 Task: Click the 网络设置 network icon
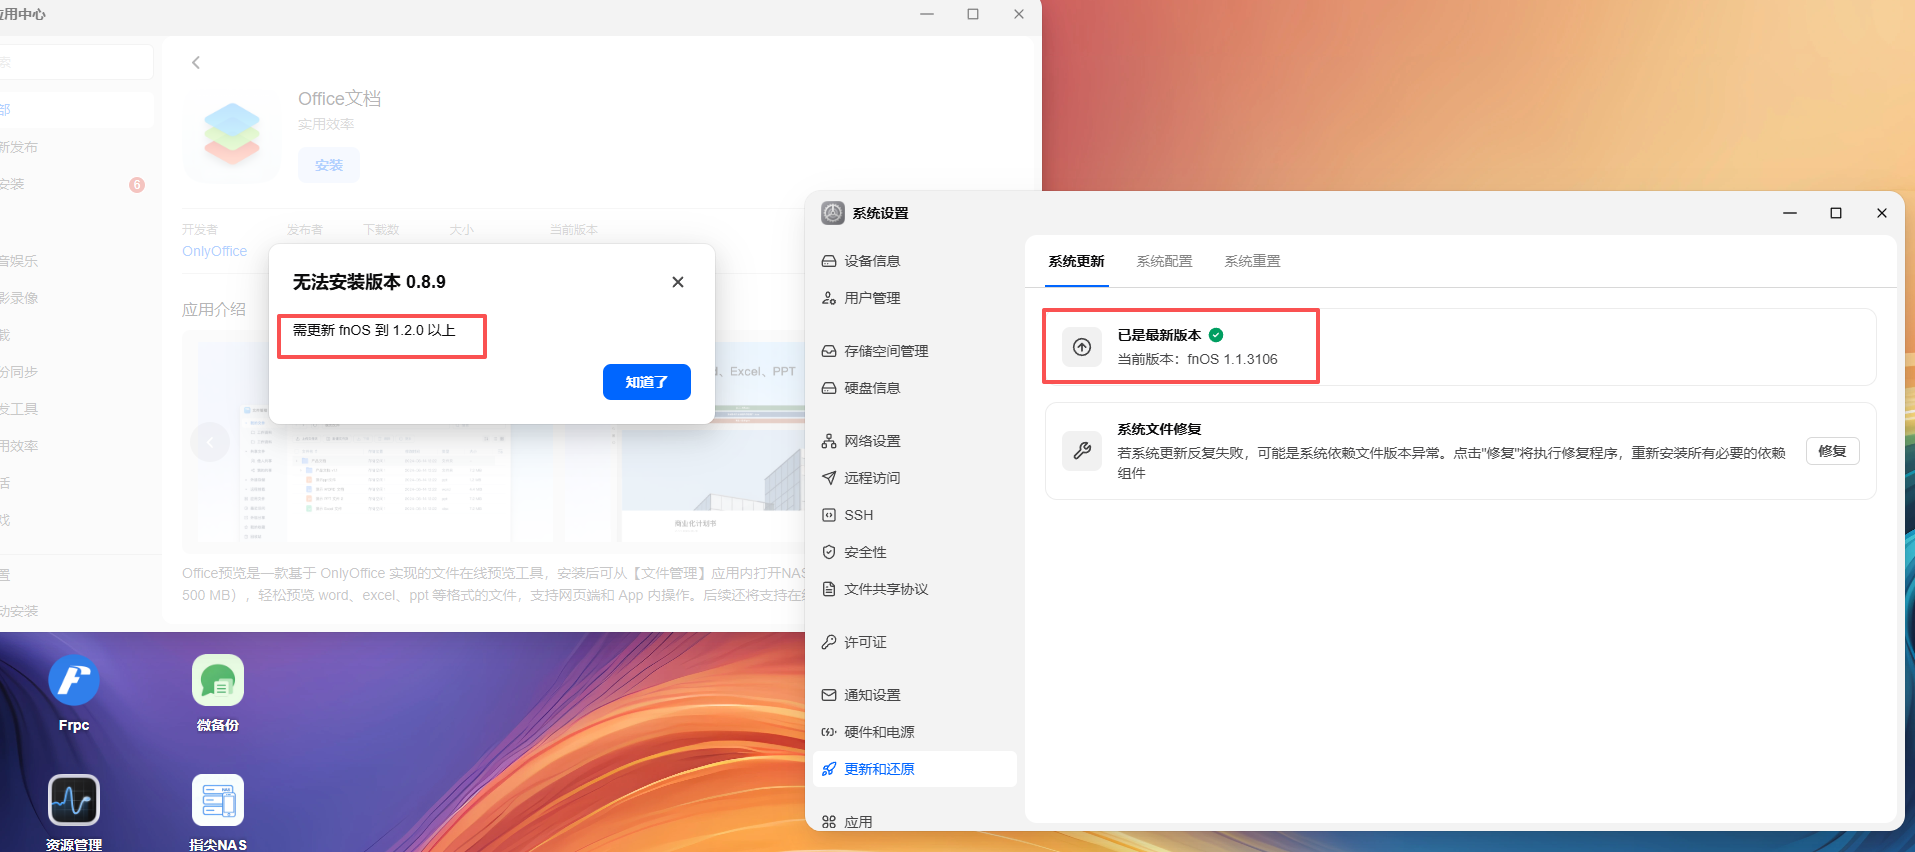829,441
